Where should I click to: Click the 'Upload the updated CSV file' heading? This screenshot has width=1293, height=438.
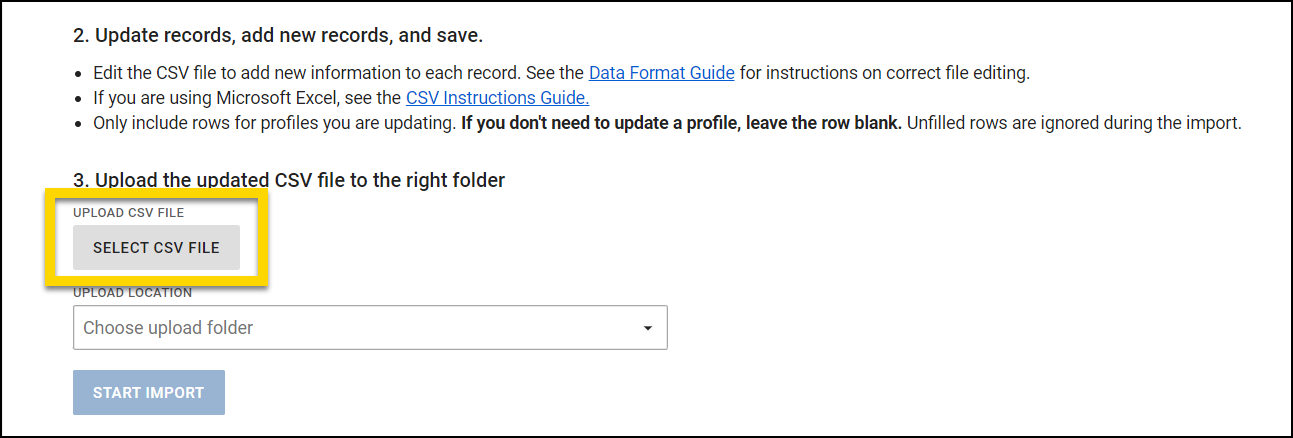coord(289,181)
